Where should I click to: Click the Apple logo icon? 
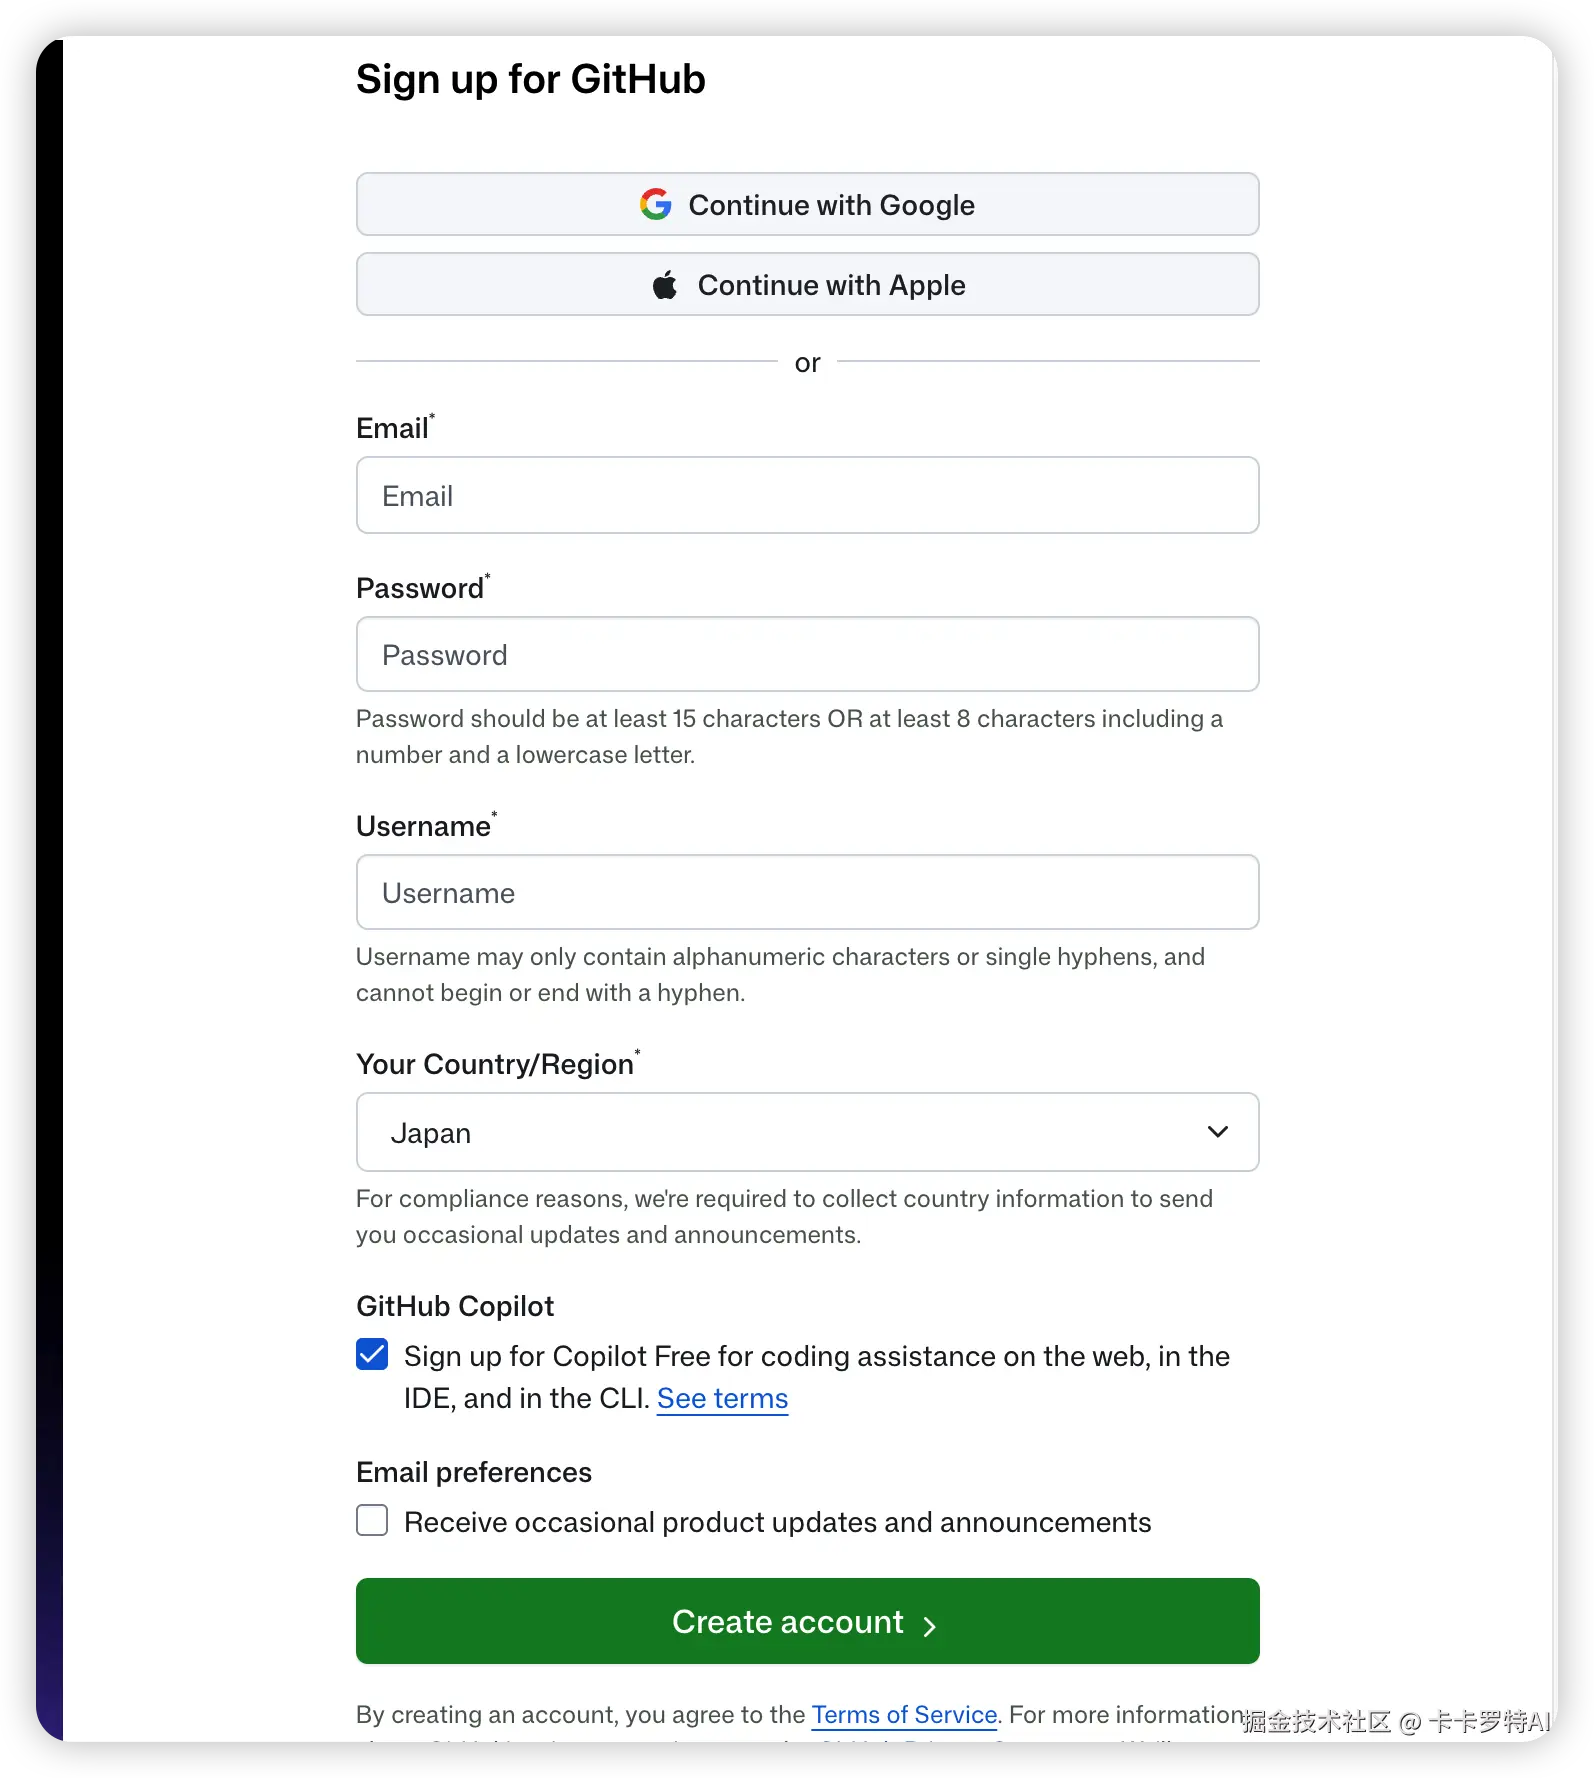[665, 285]
